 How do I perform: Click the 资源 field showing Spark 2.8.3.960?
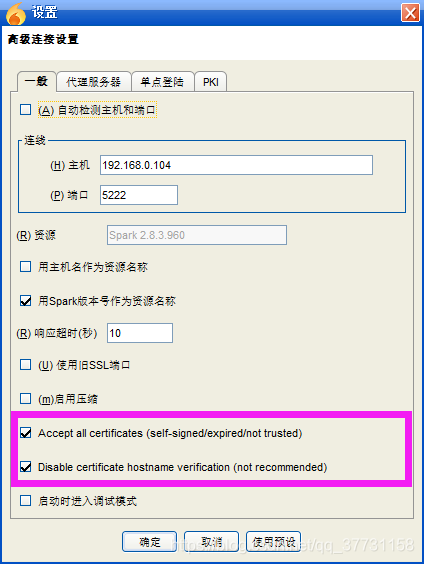pos(197,235)
